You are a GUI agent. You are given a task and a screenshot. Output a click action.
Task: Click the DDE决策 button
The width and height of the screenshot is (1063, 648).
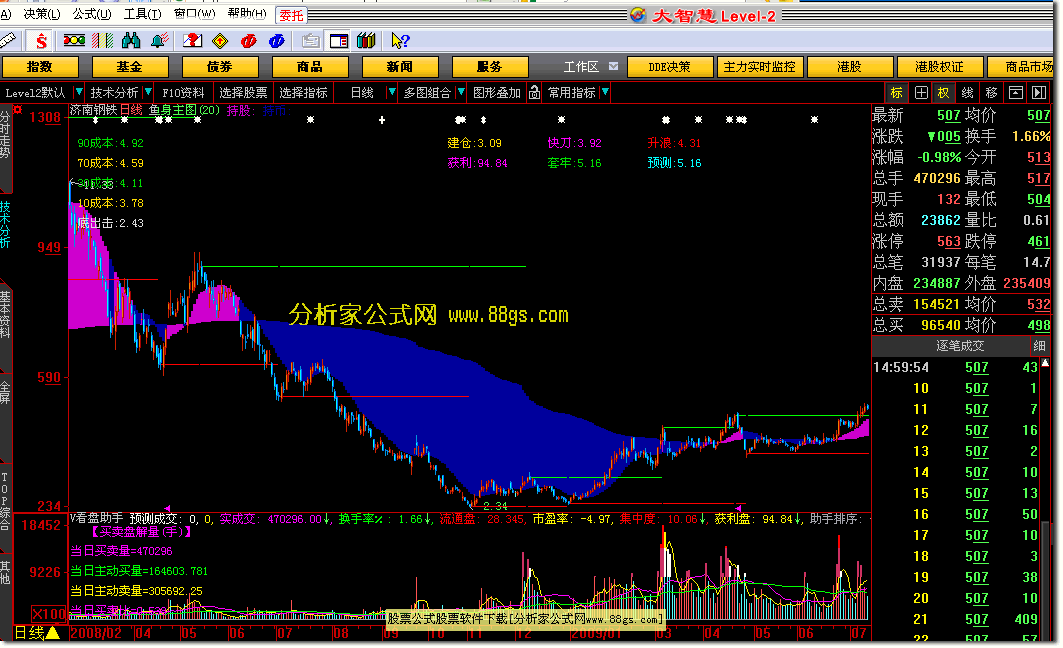(x=670, y=66)
